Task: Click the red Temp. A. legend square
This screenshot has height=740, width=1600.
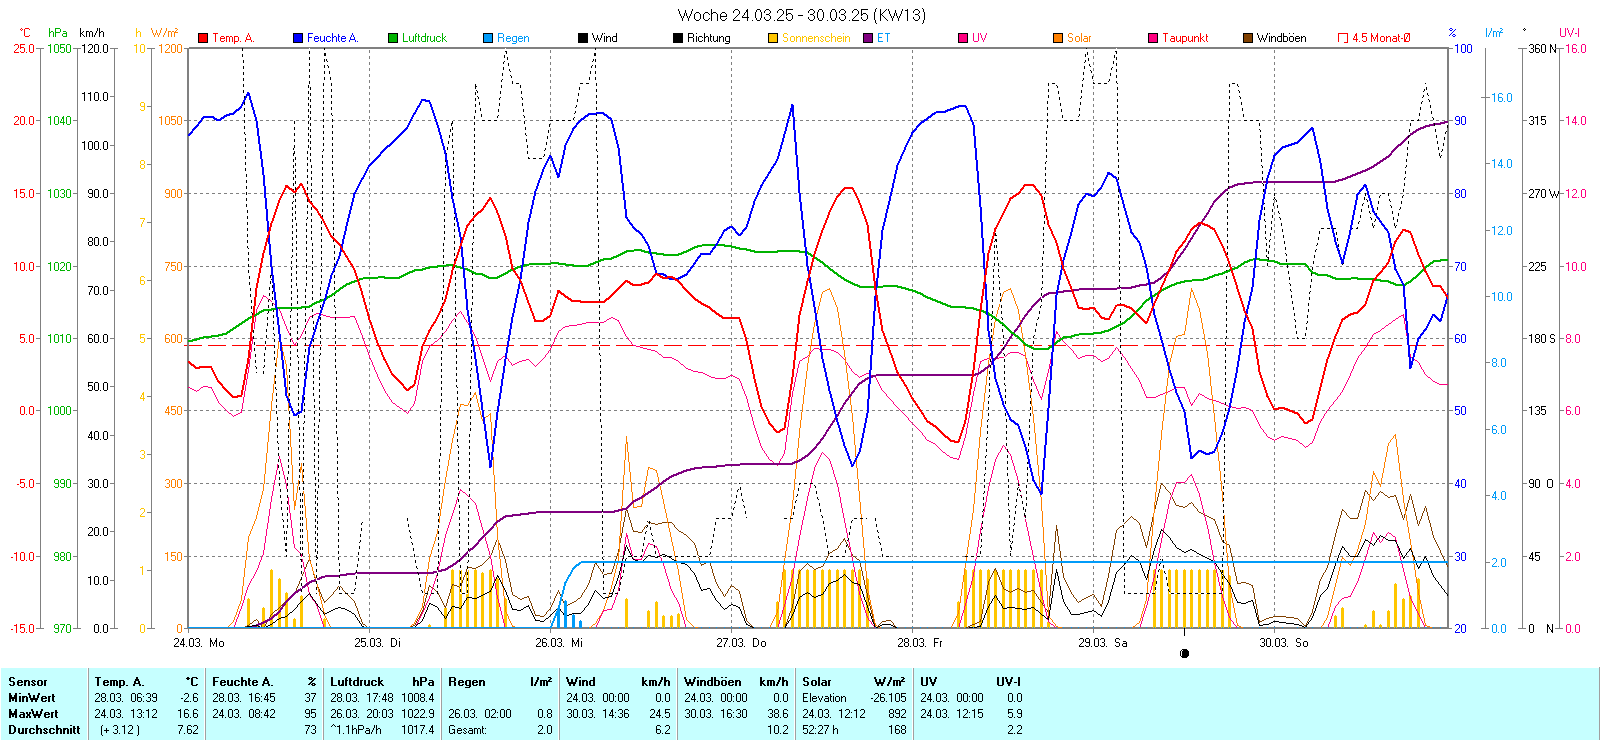Action: (x=203, y=38)
